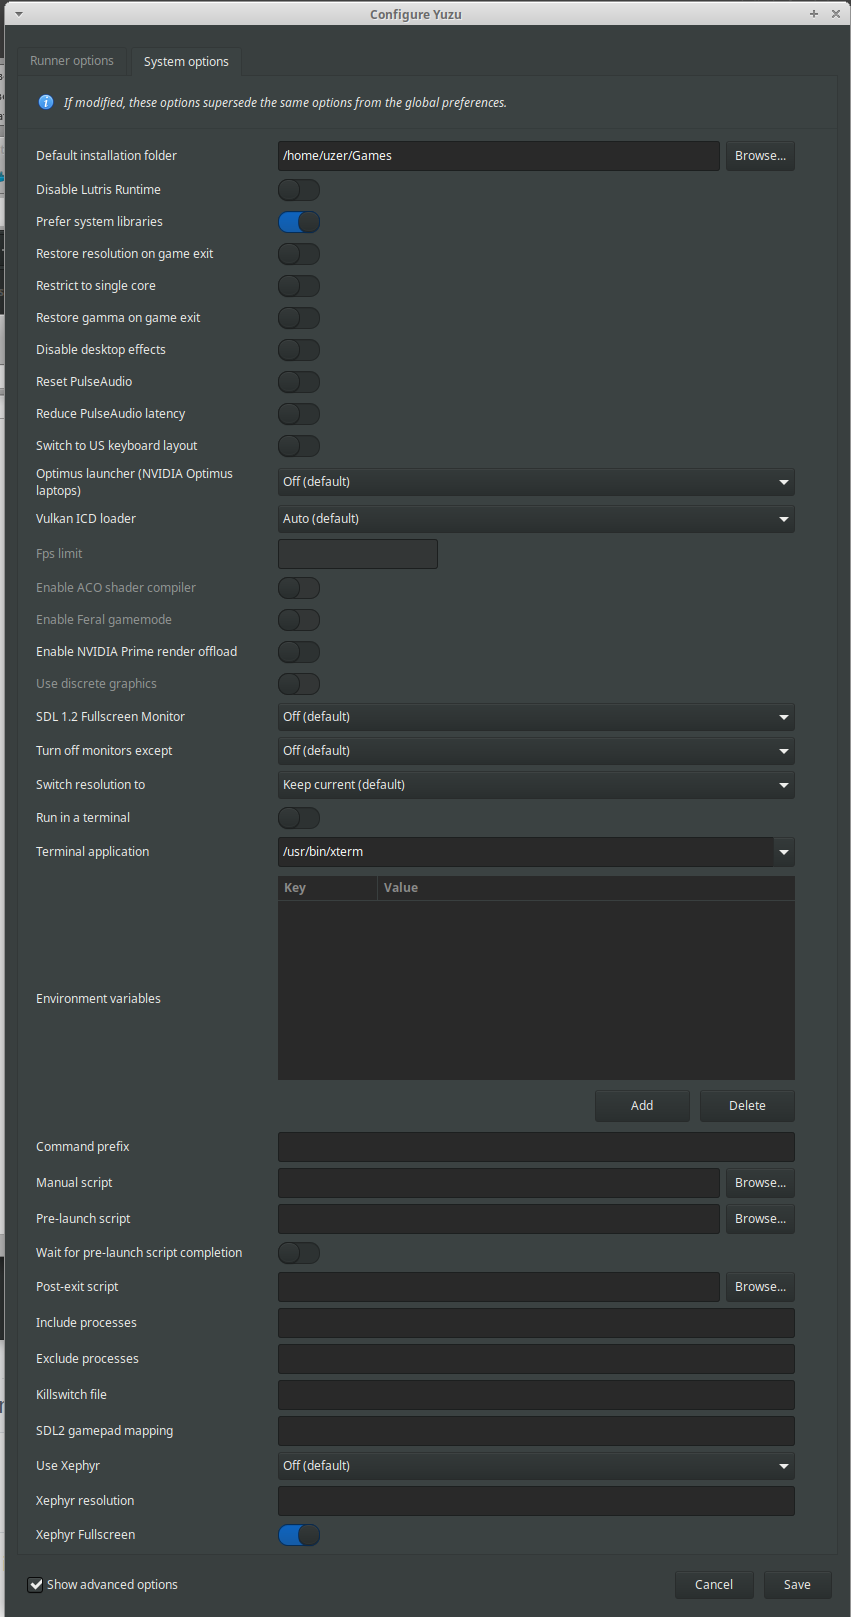
Task: Focus Terminal application text field
Action: click(525, 852)
